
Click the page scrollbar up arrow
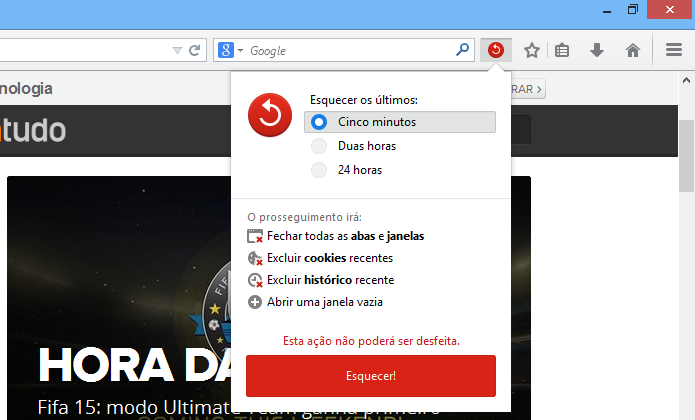tap(686, 81)
